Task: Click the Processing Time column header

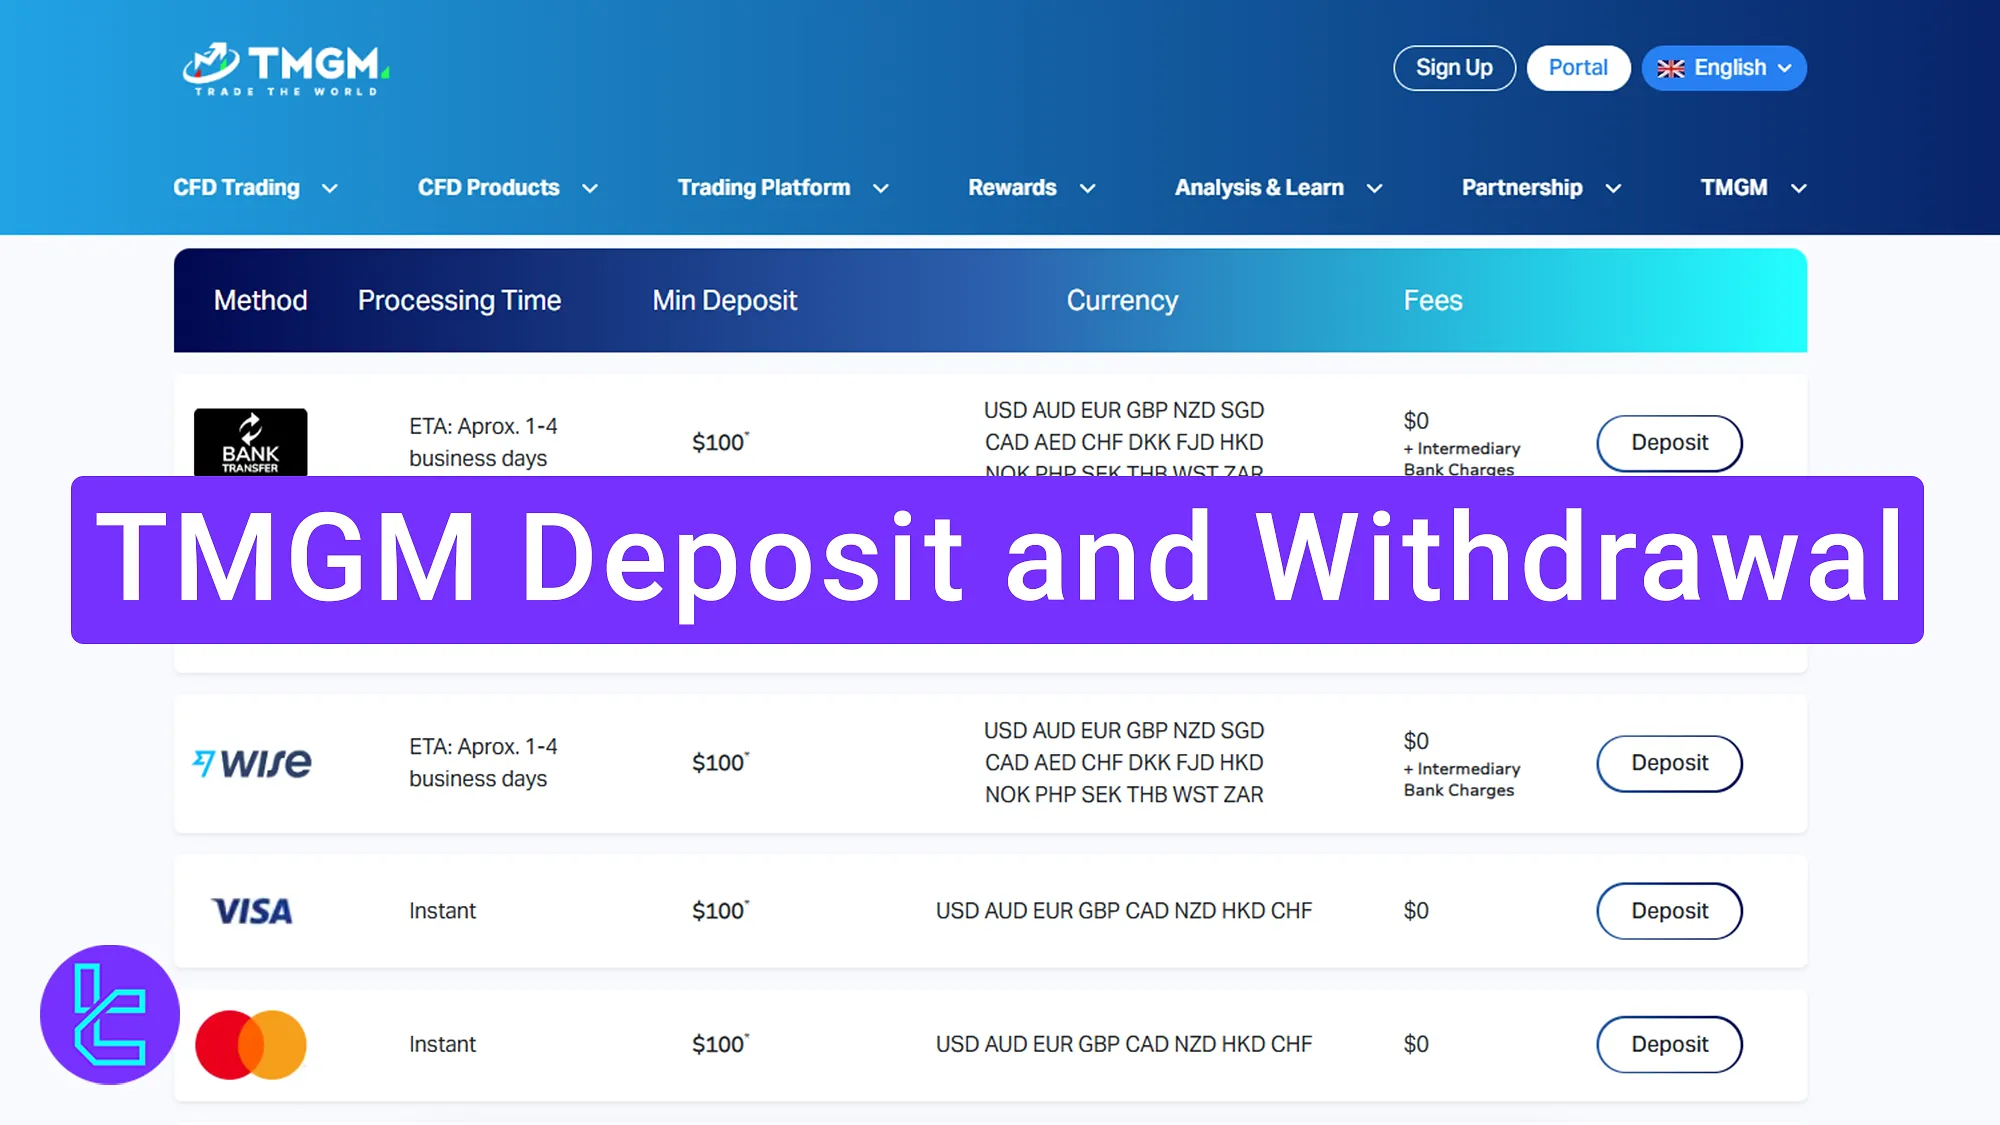Action: pyautogui.click(x=460, y=300)
